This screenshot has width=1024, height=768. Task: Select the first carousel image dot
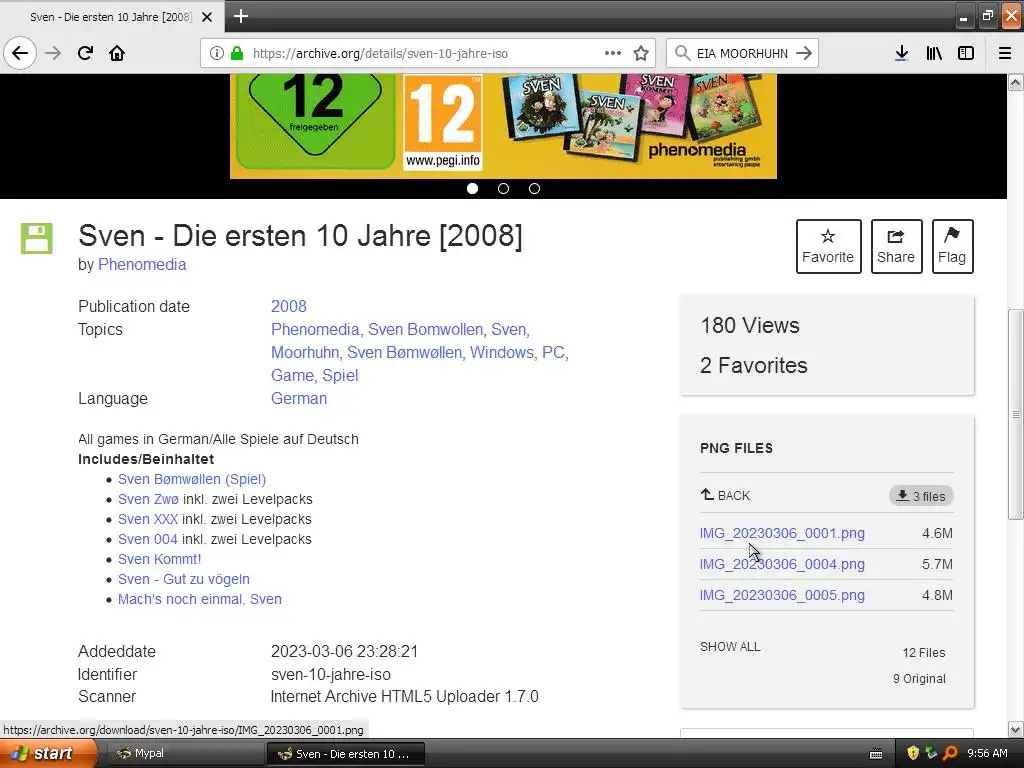[x=472, y=189]
